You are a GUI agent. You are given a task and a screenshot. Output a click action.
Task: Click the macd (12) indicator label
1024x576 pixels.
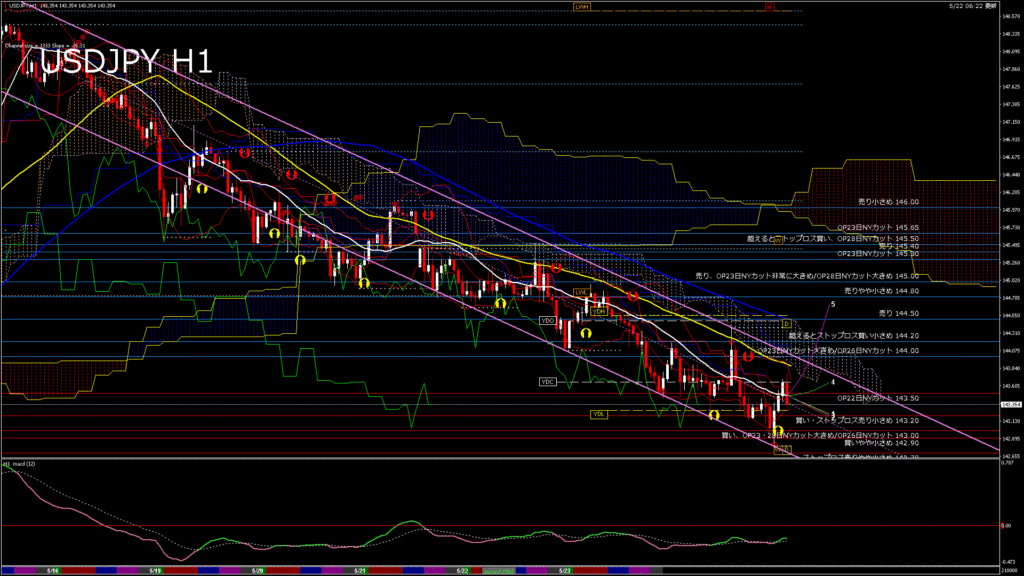tap(19, 464)
